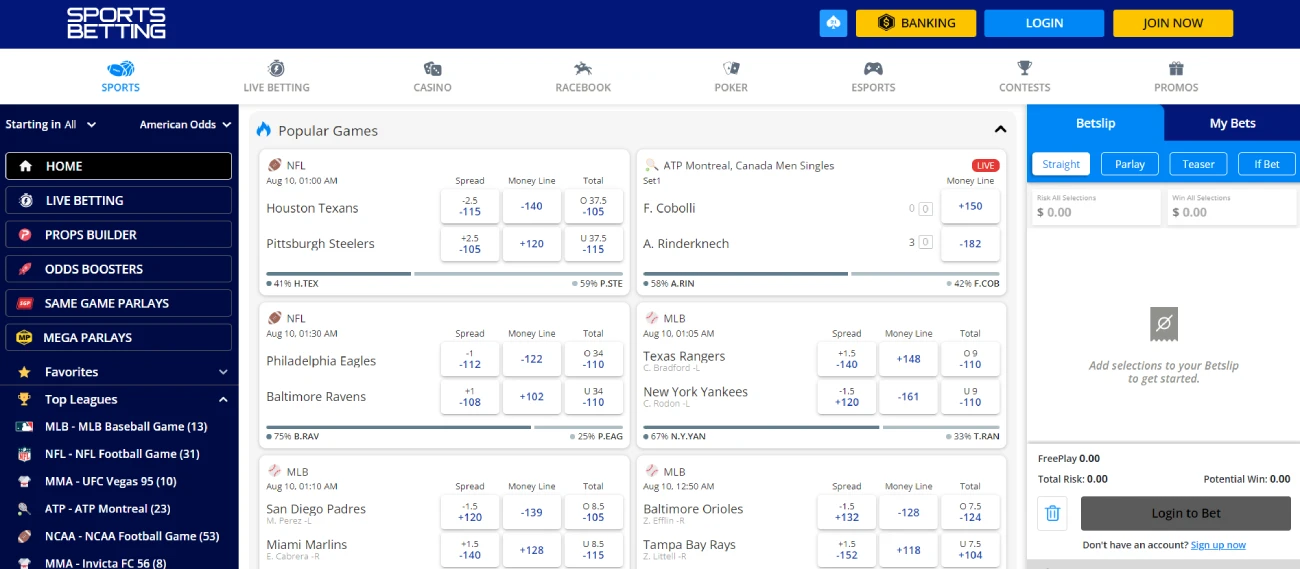
Task: Open MMA - Invicta FC 56 (8)
Action: coord(107,563)
